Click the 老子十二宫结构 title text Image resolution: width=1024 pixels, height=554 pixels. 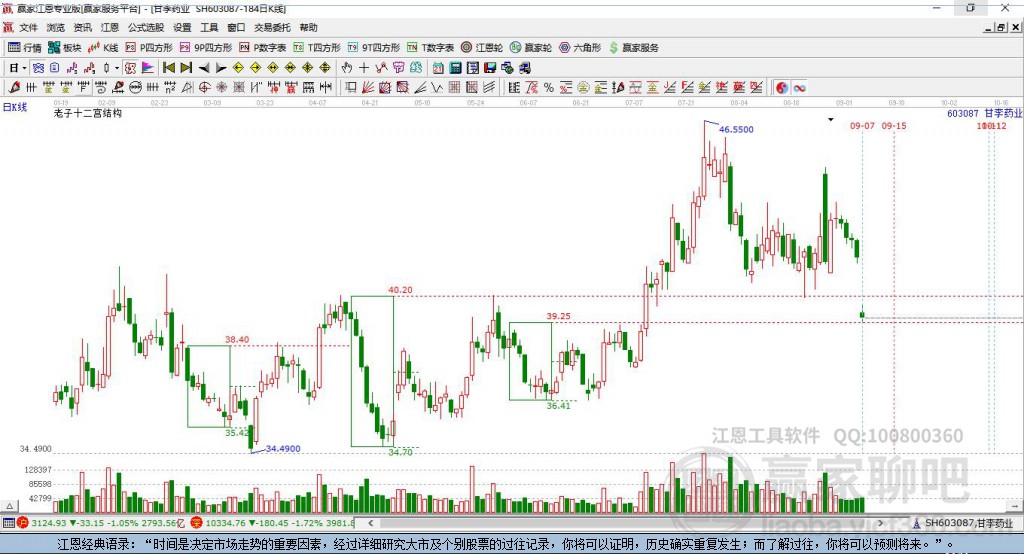pos(88,113)
